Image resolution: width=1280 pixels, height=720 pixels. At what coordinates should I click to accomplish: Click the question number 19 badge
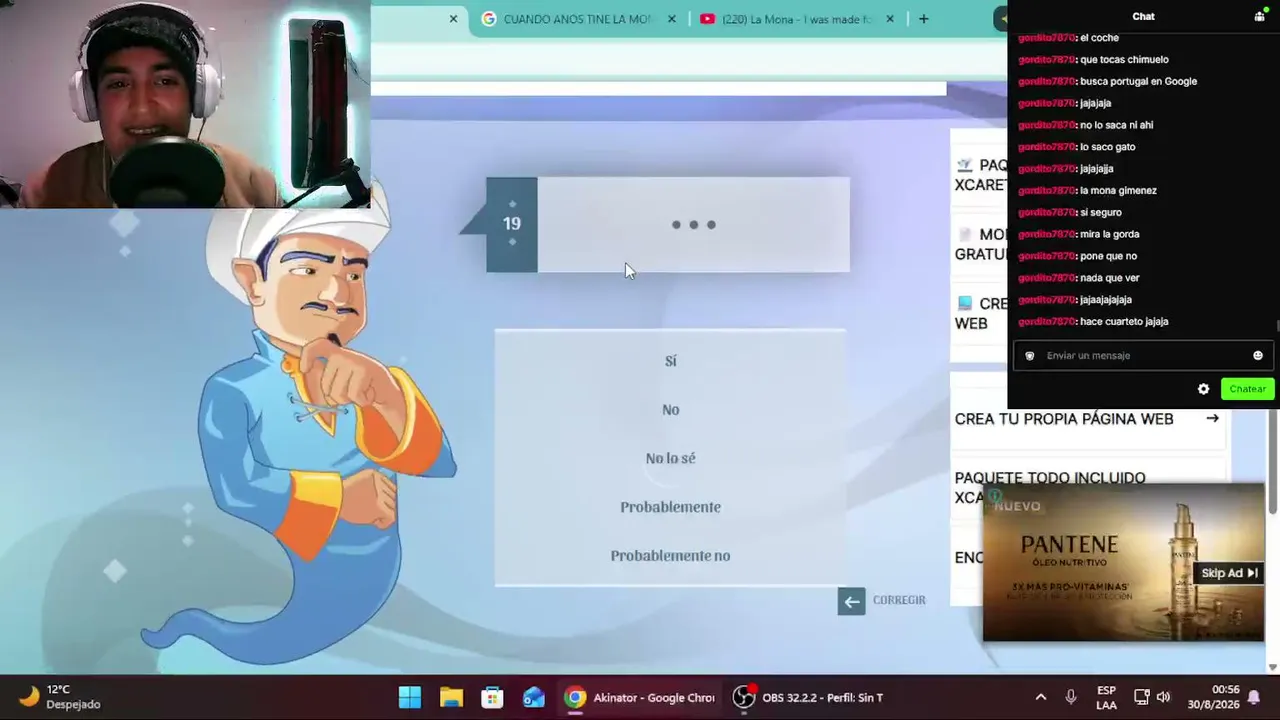click(512, 225)
